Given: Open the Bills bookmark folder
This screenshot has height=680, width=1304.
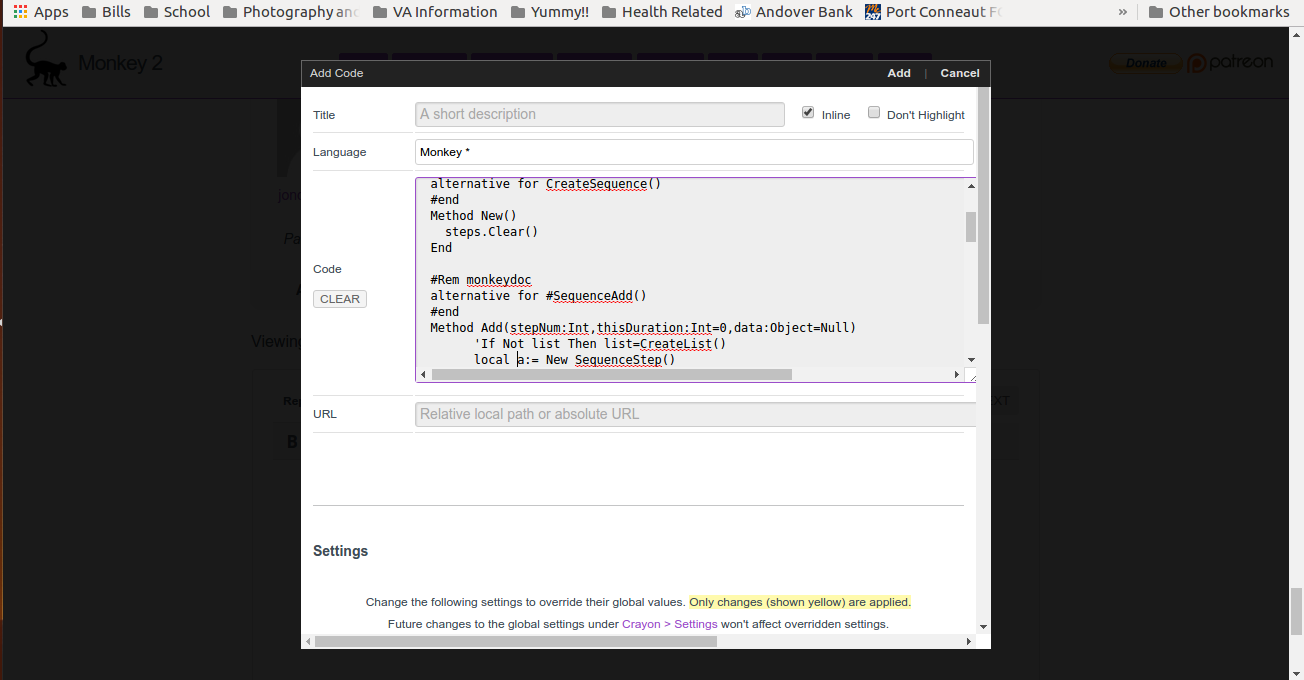Looking at the screenshot, I should [105, 12].
